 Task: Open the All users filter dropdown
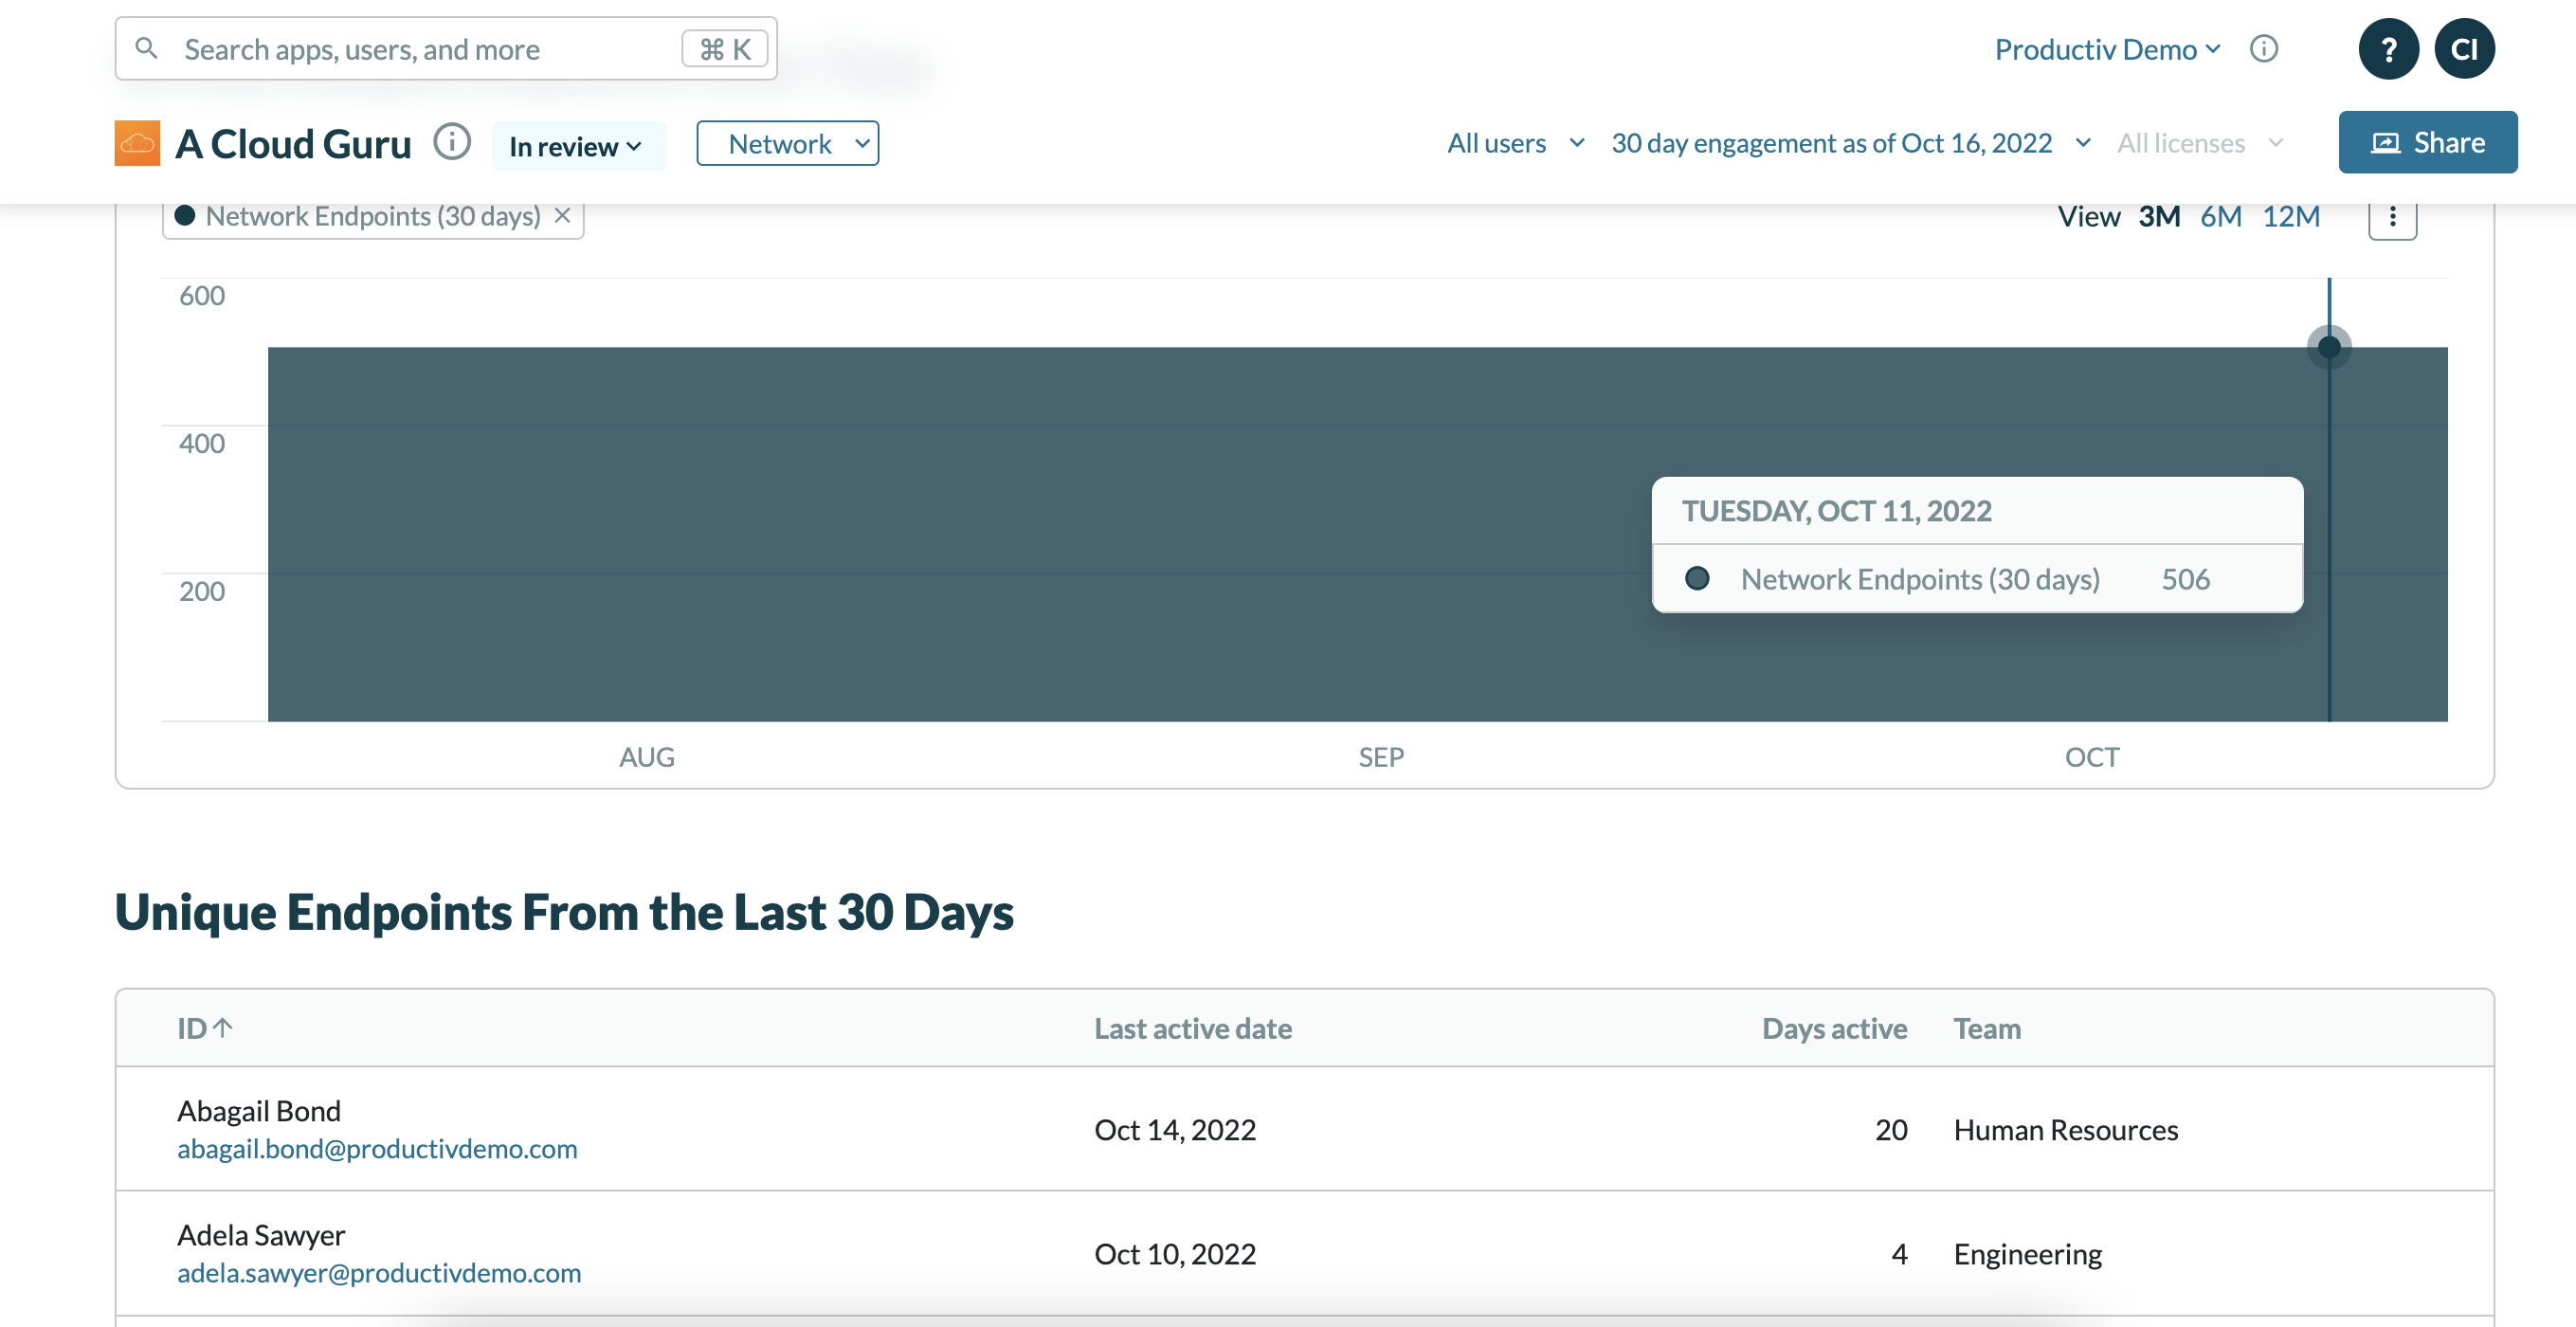point(1514,143)
